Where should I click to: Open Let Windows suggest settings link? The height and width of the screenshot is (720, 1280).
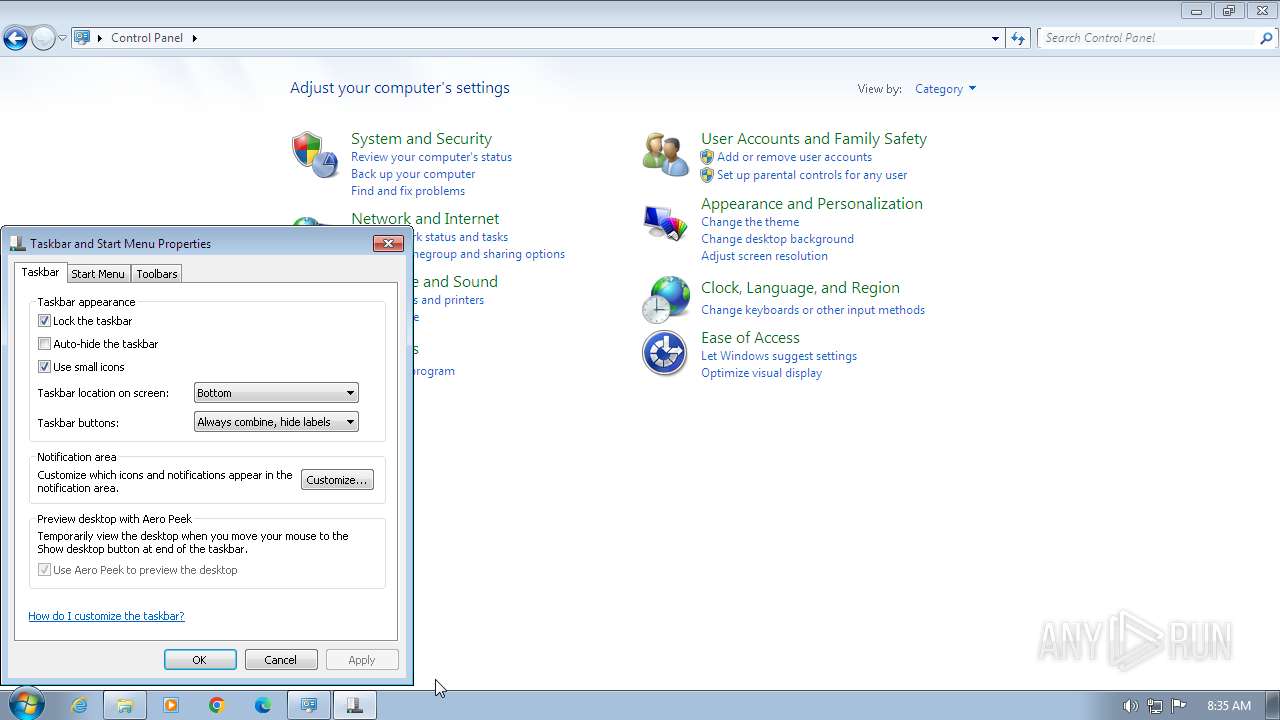[779, 356]
